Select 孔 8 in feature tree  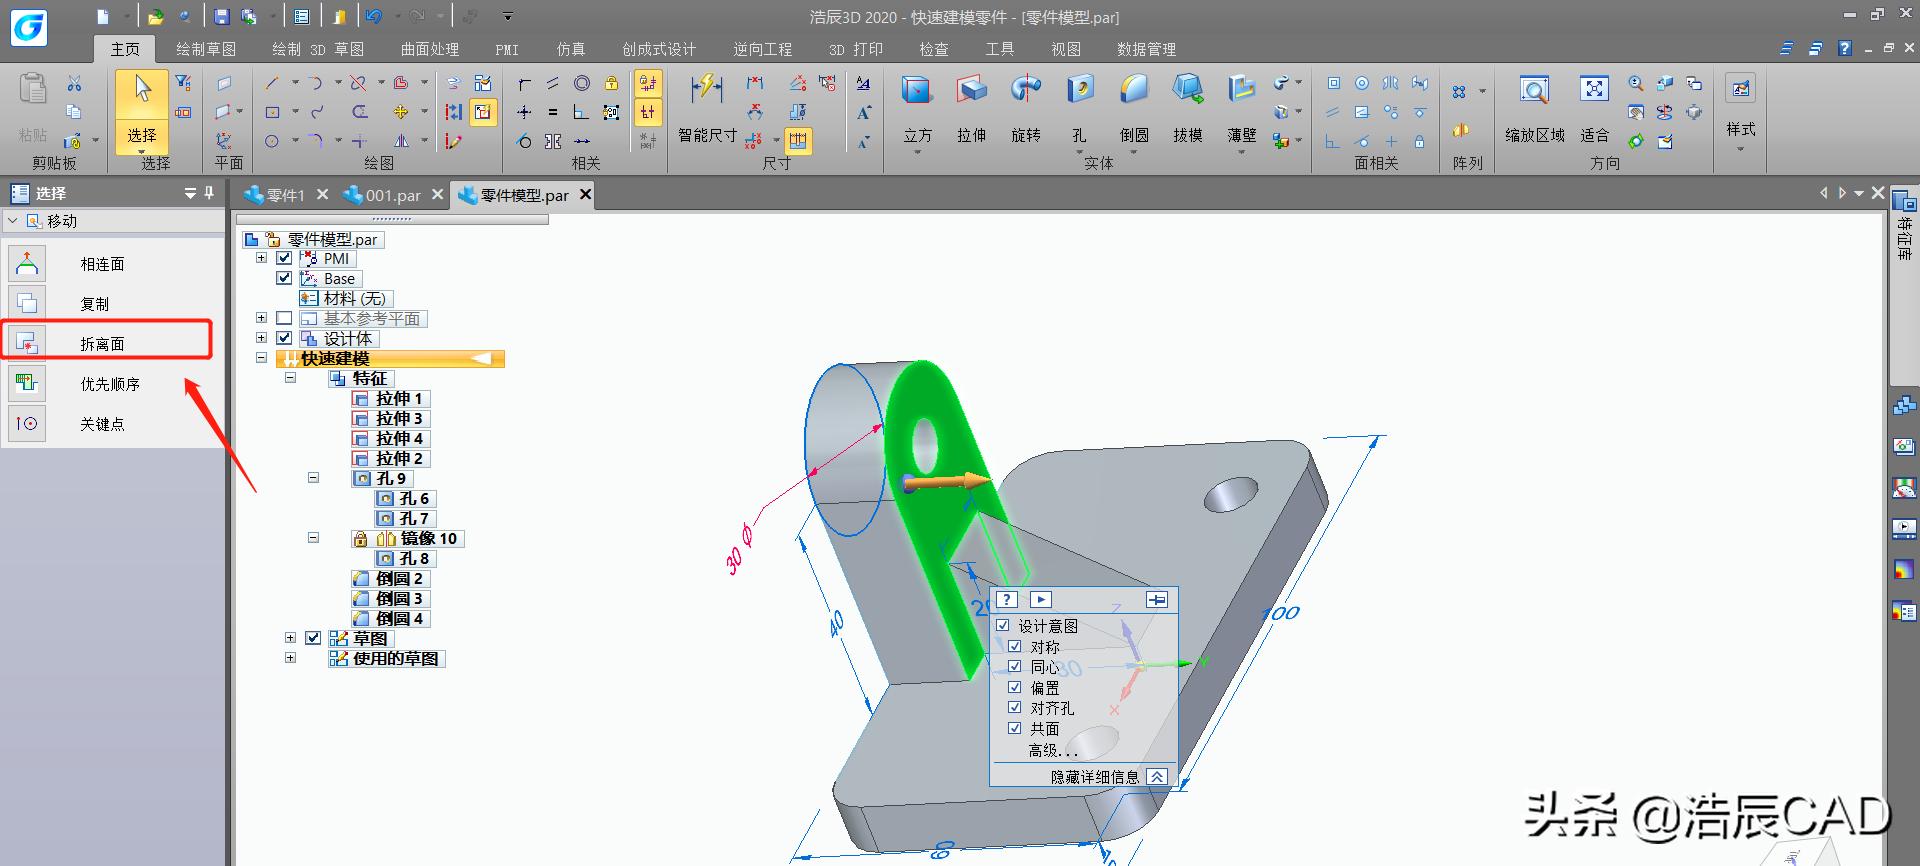(x=405, y=558)
